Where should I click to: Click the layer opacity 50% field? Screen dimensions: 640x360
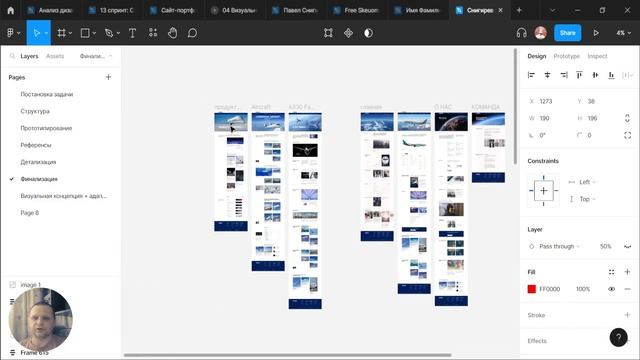(606, 247)
